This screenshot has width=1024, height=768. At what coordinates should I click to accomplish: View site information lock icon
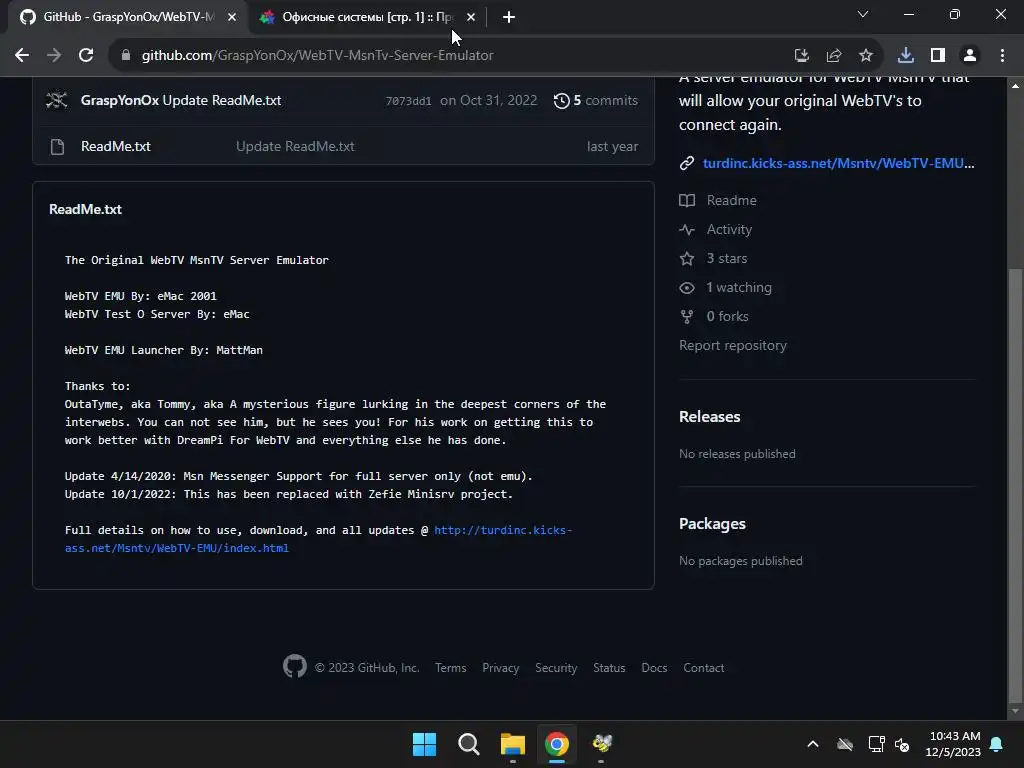click(x=125, y=56)
